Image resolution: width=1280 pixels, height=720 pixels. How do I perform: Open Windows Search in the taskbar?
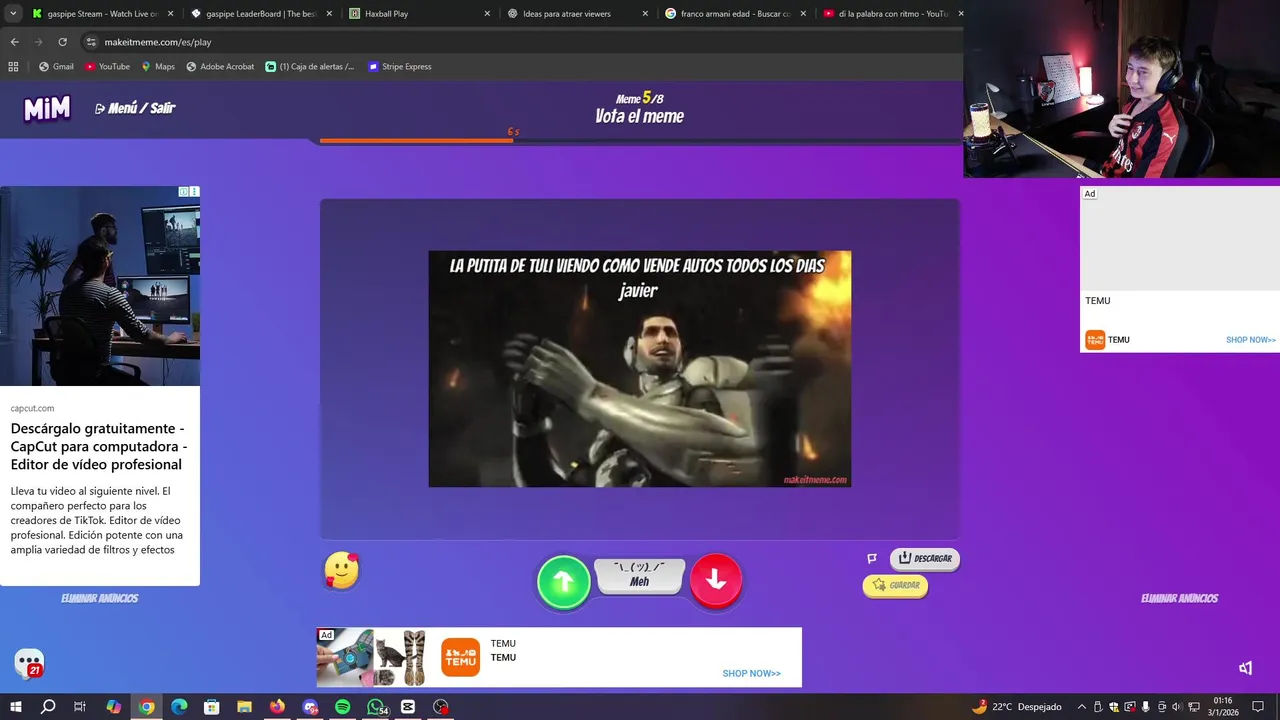coord(47,707)
